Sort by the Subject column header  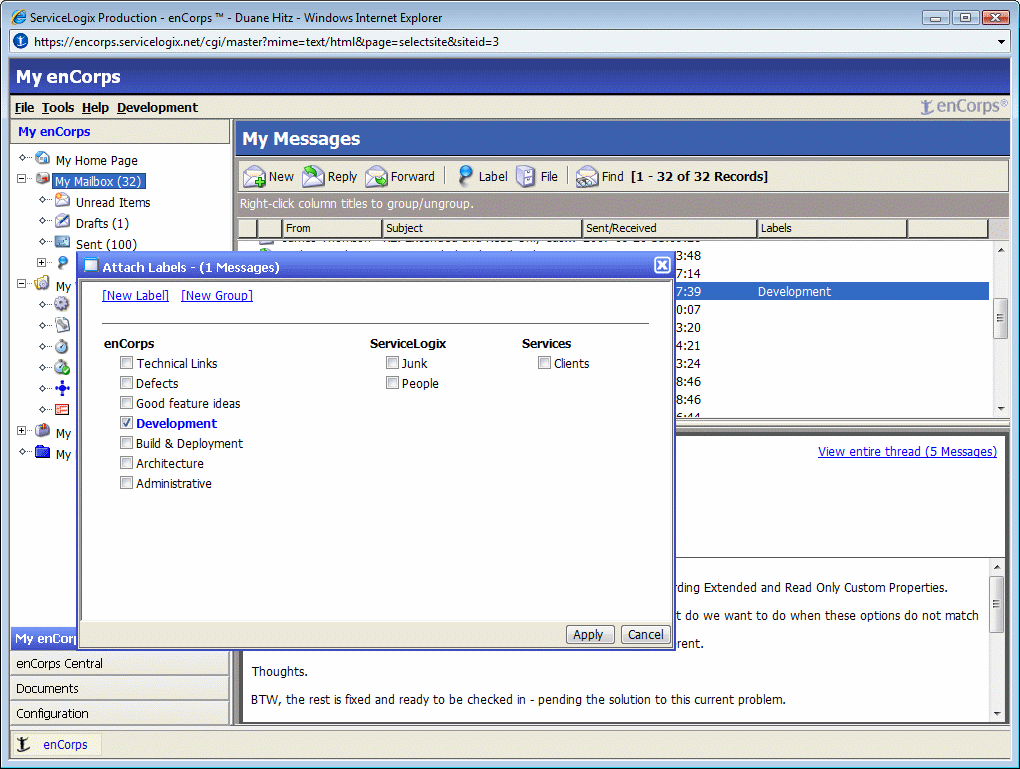pyautogui.click(x=482, y=228)
